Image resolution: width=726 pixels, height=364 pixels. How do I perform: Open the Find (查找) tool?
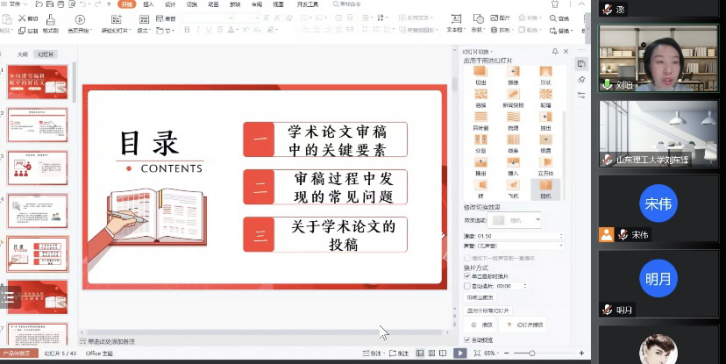coord(559,19)
